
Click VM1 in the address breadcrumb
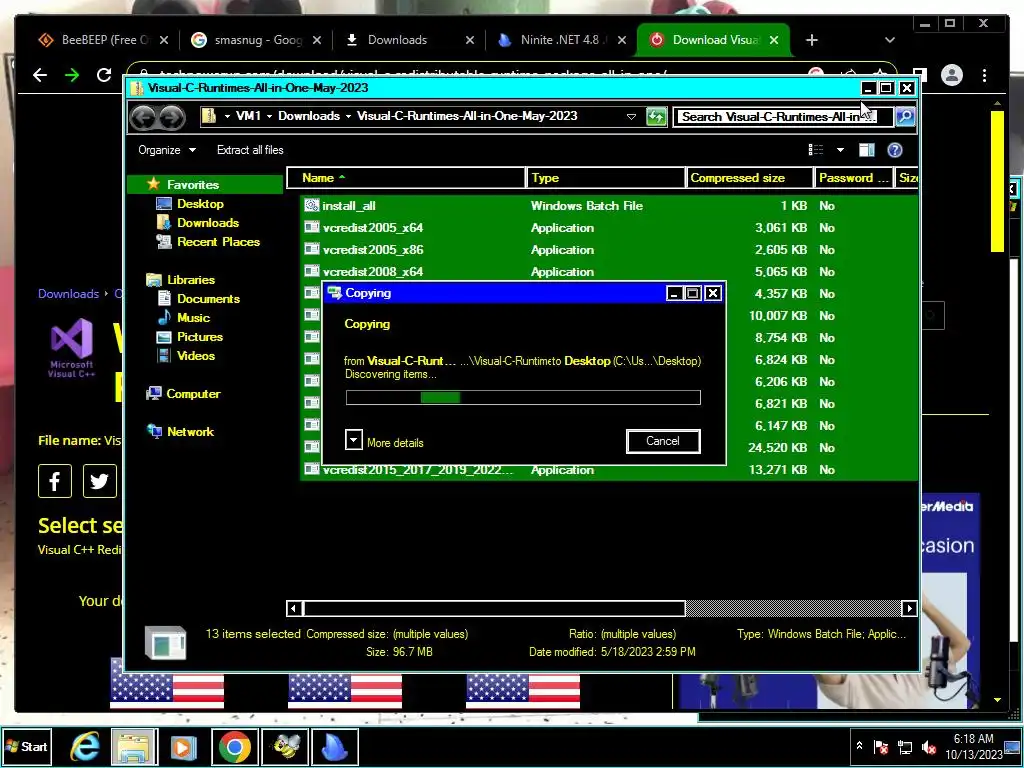click(248, 116)
